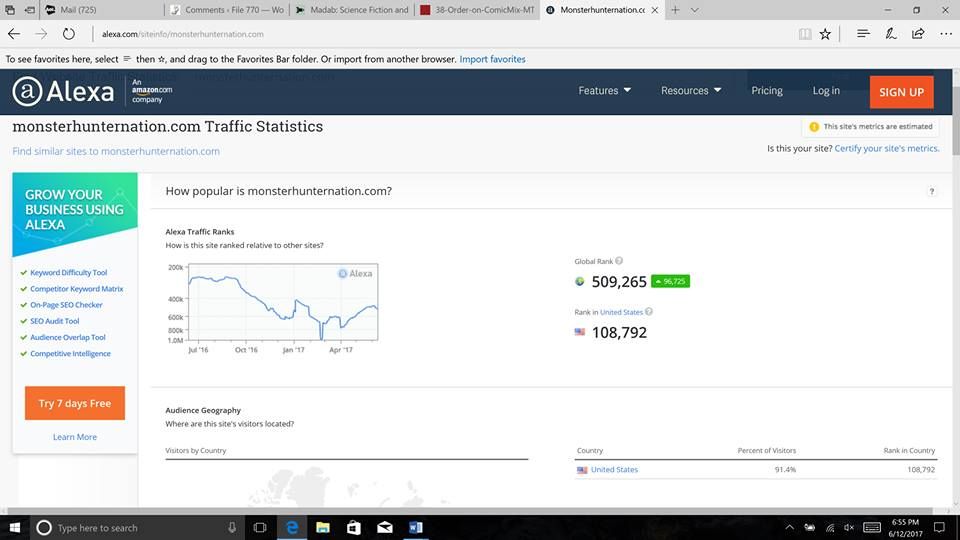Viewport: 960px width, 540px height.
Task: Open the Pricing menu item
Action: [767, 91]
